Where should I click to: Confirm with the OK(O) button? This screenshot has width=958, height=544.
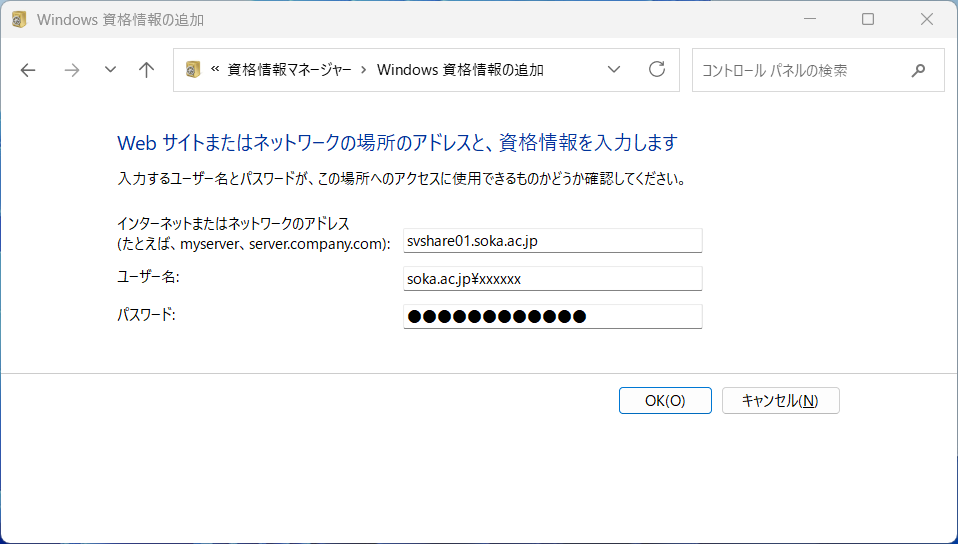click(665, 400)
